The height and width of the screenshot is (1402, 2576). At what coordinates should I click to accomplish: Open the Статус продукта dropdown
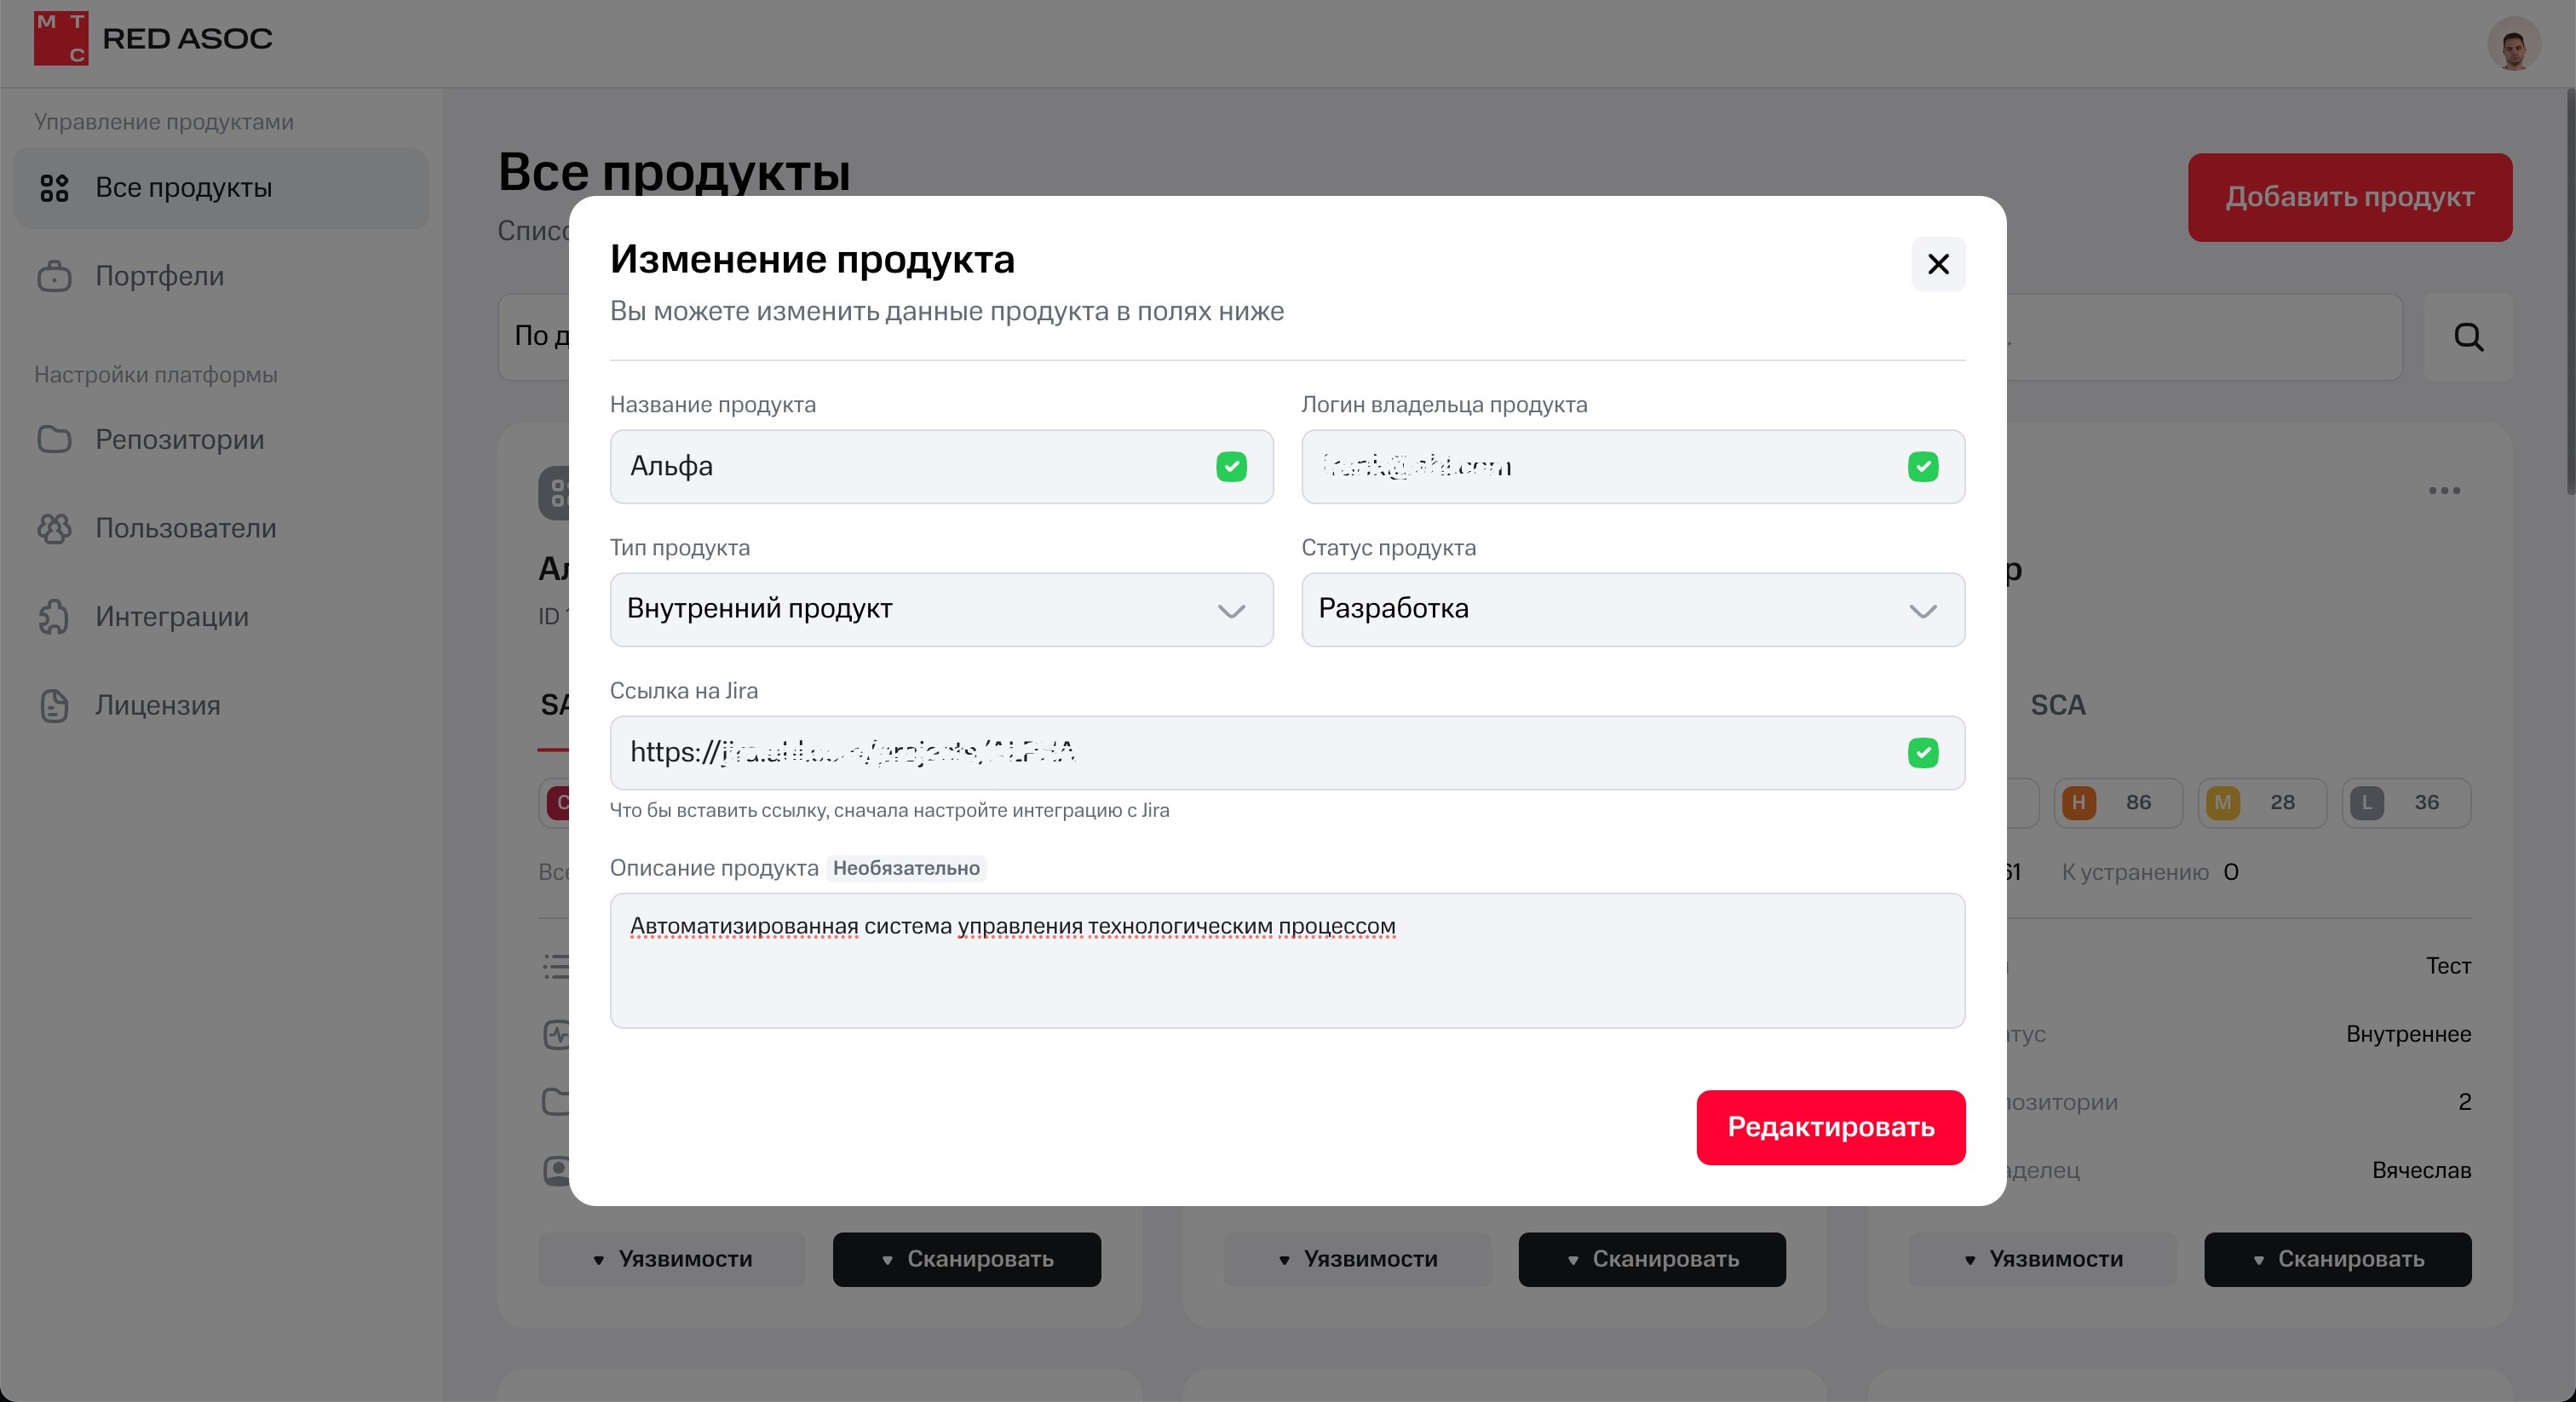coord(1632,610)
